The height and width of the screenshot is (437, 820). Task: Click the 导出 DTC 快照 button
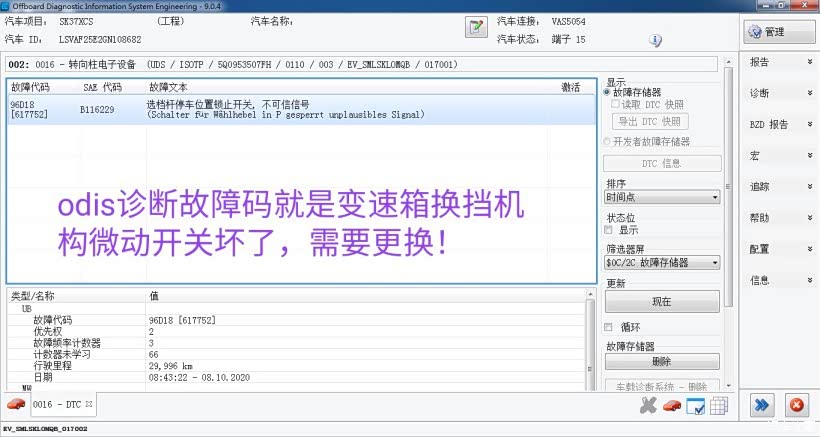(x=650, y=122)
